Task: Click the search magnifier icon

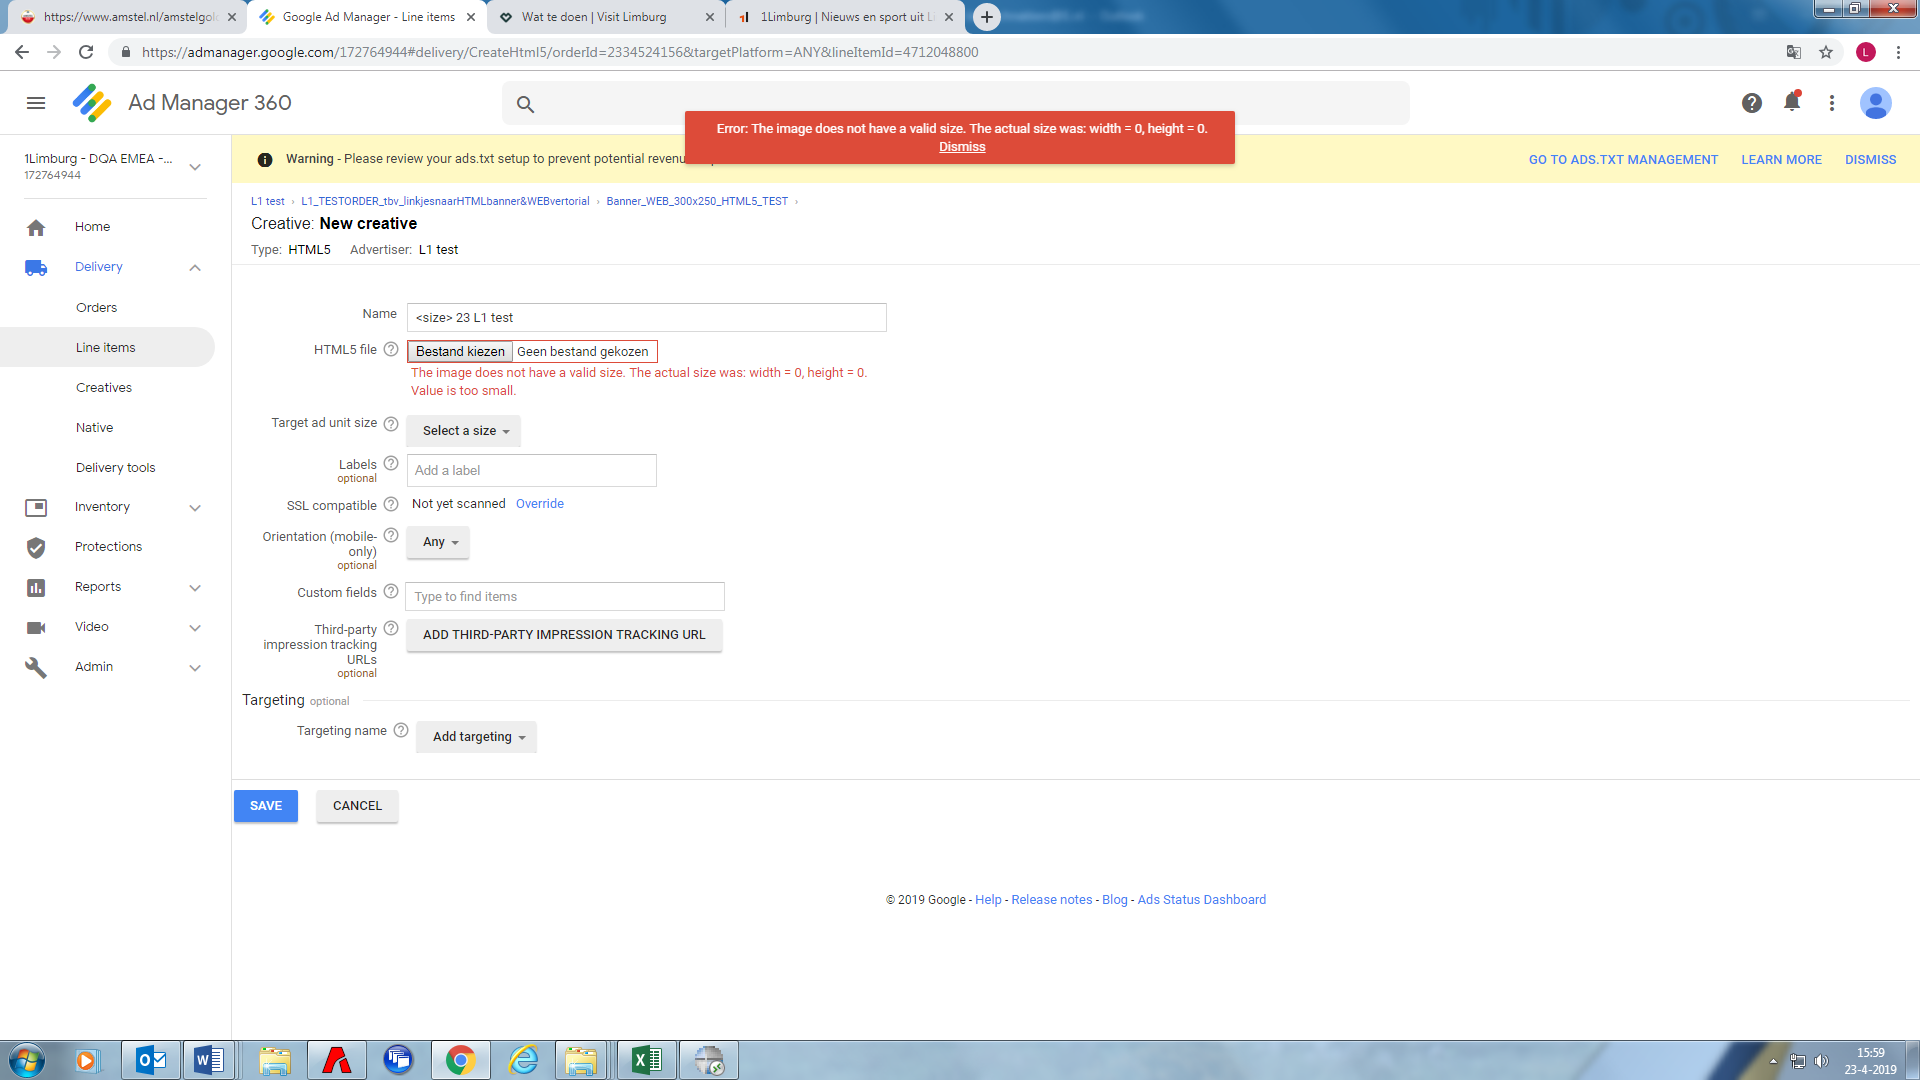Action: point(525,104)
